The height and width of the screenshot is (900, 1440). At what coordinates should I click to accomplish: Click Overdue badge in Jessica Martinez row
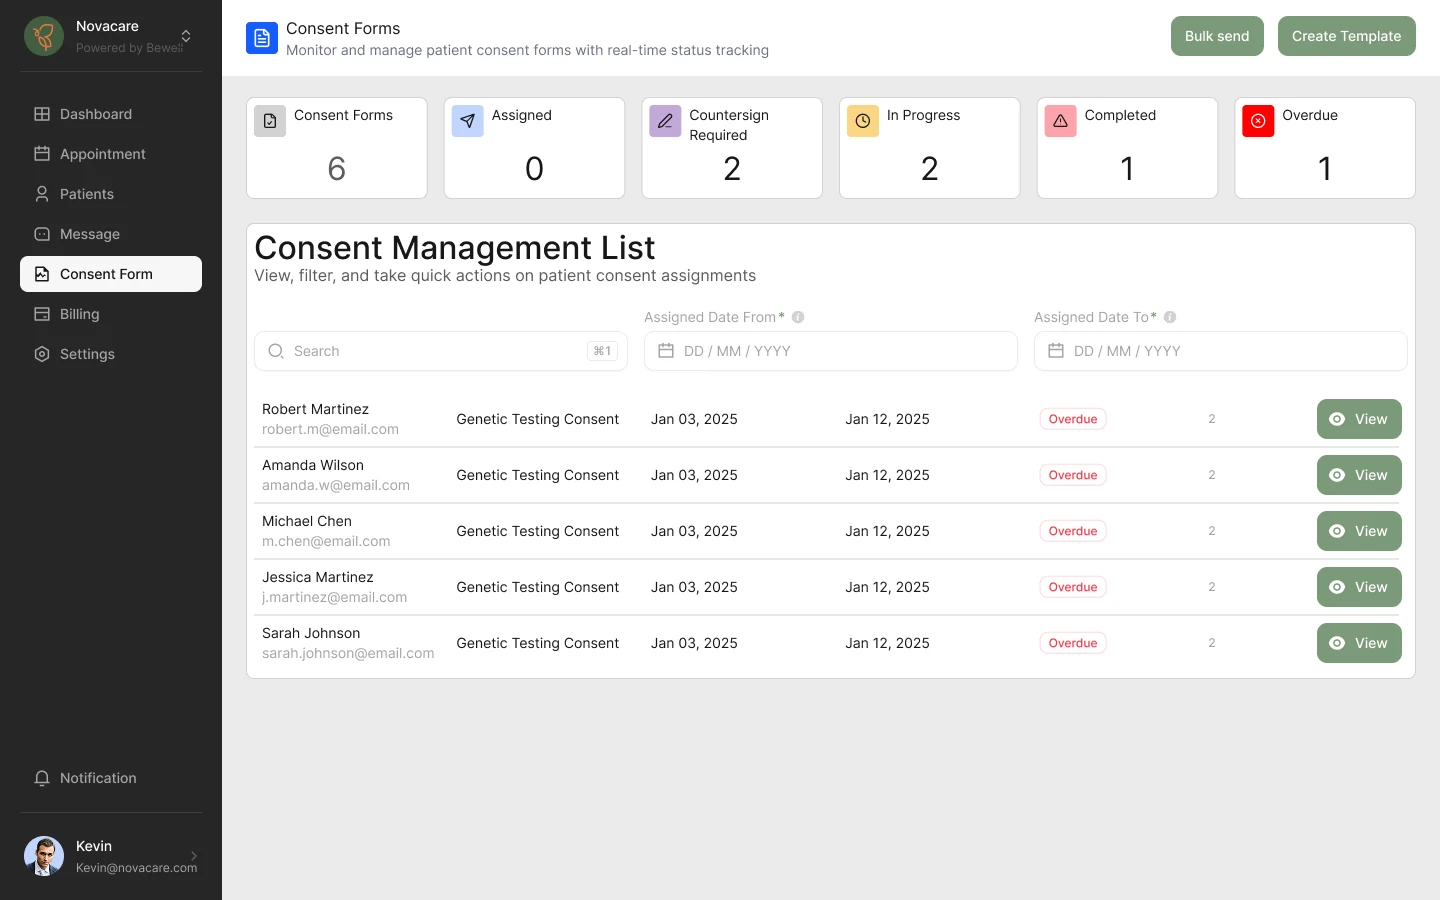pyautogui.click(x=1073, y=587)
